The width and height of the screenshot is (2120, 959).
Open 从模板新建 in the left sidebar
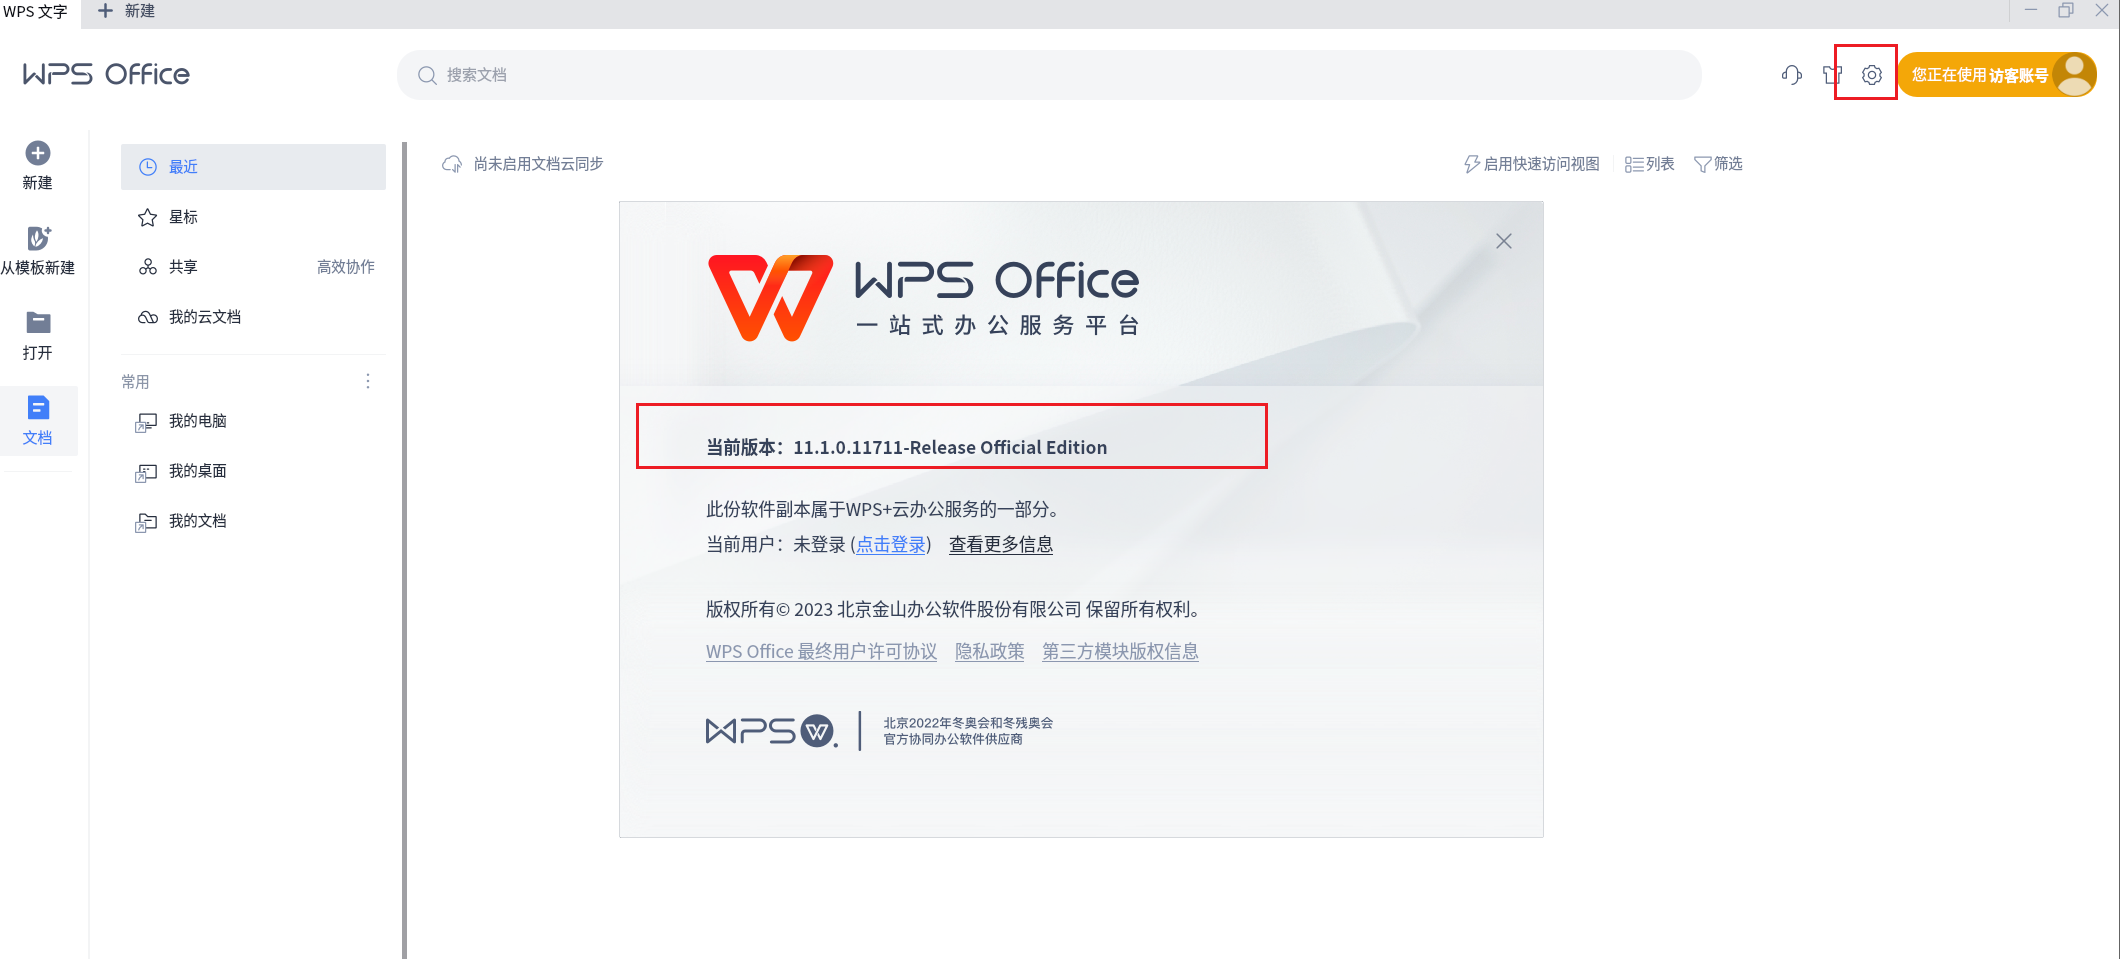tap(38, 250)
